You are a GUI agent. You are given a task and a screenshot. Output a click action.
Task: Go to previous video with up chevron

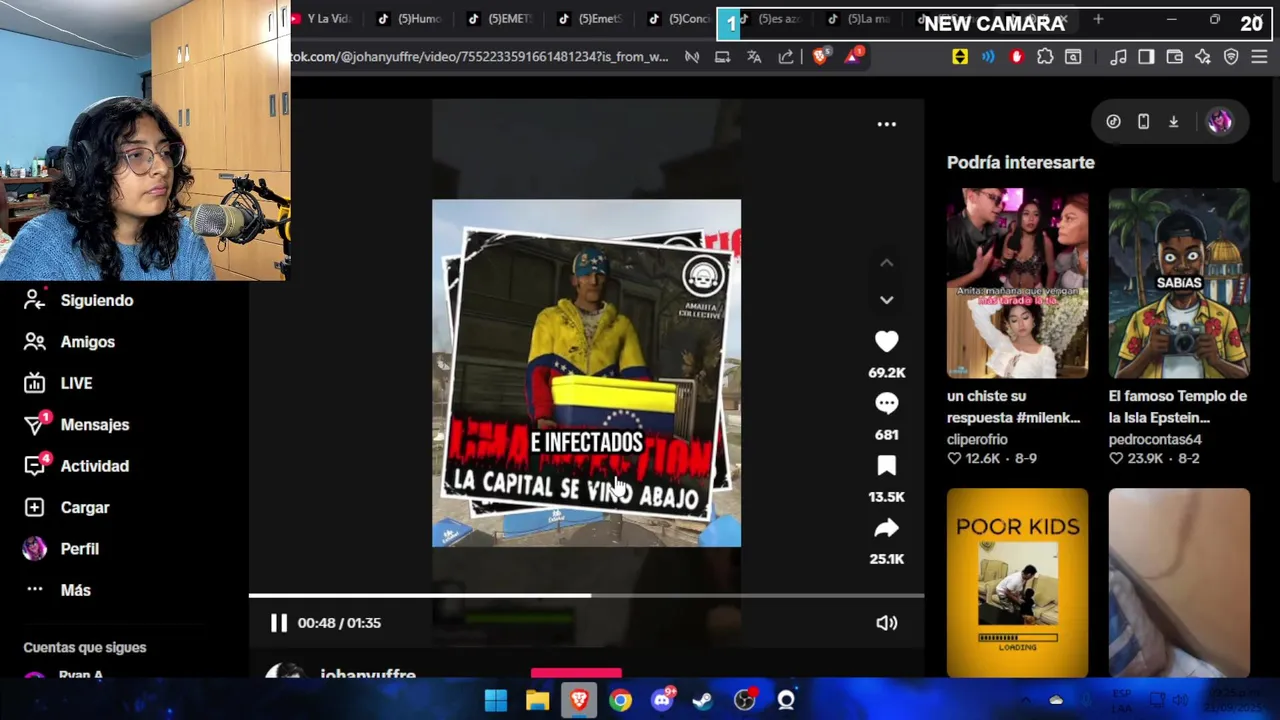(886, 263)
